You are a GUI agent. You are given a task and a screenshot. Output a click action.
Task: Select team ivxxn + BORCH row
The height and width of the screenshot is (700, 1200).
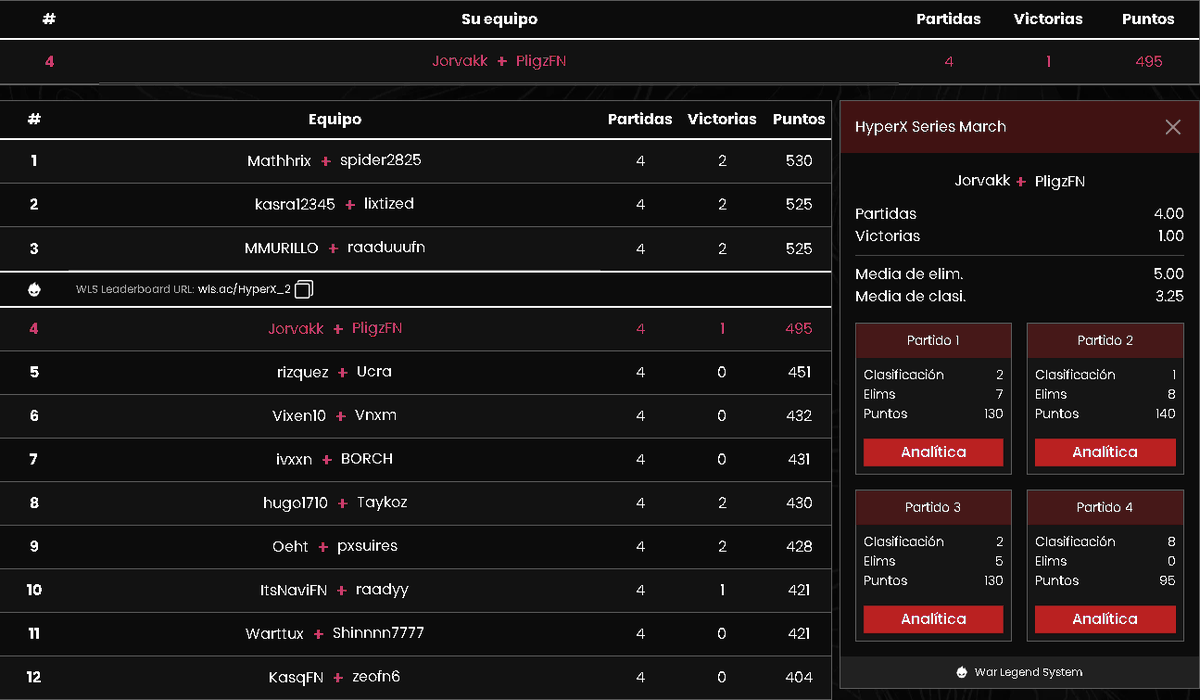pos(415,459)
